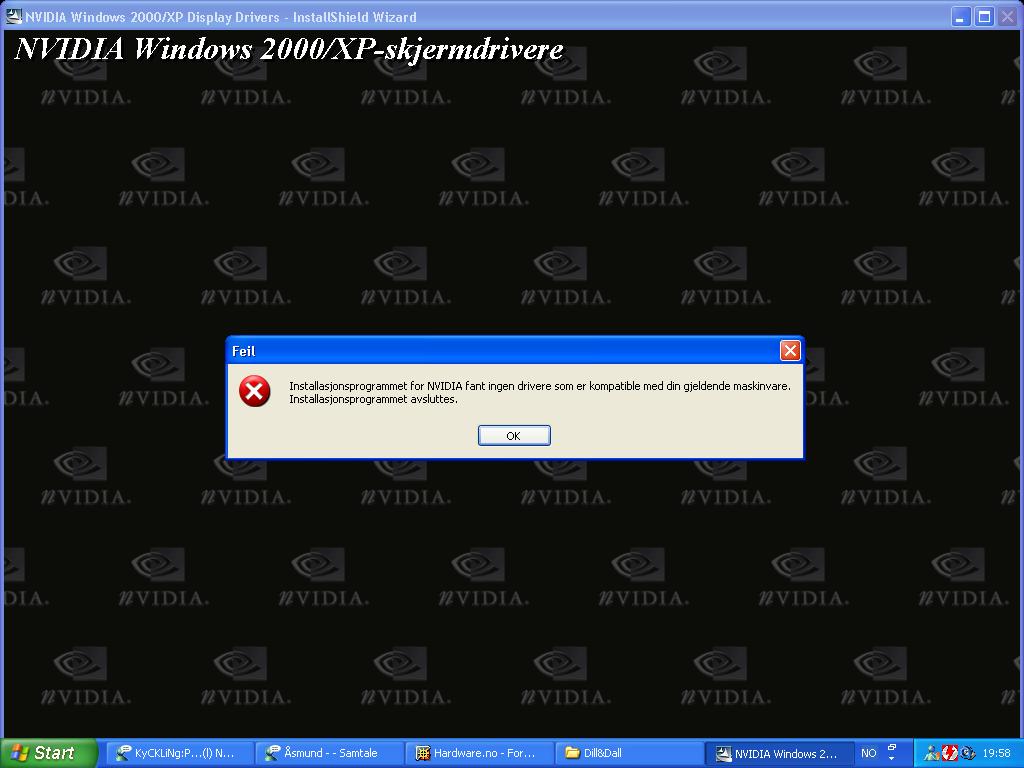Image resolution: width=1024 pixels, height=768 pixels.
Task: Switch to the KyCKLiNg messenger taskbar window
Action: pyautogui.click(x=178, y=753)
